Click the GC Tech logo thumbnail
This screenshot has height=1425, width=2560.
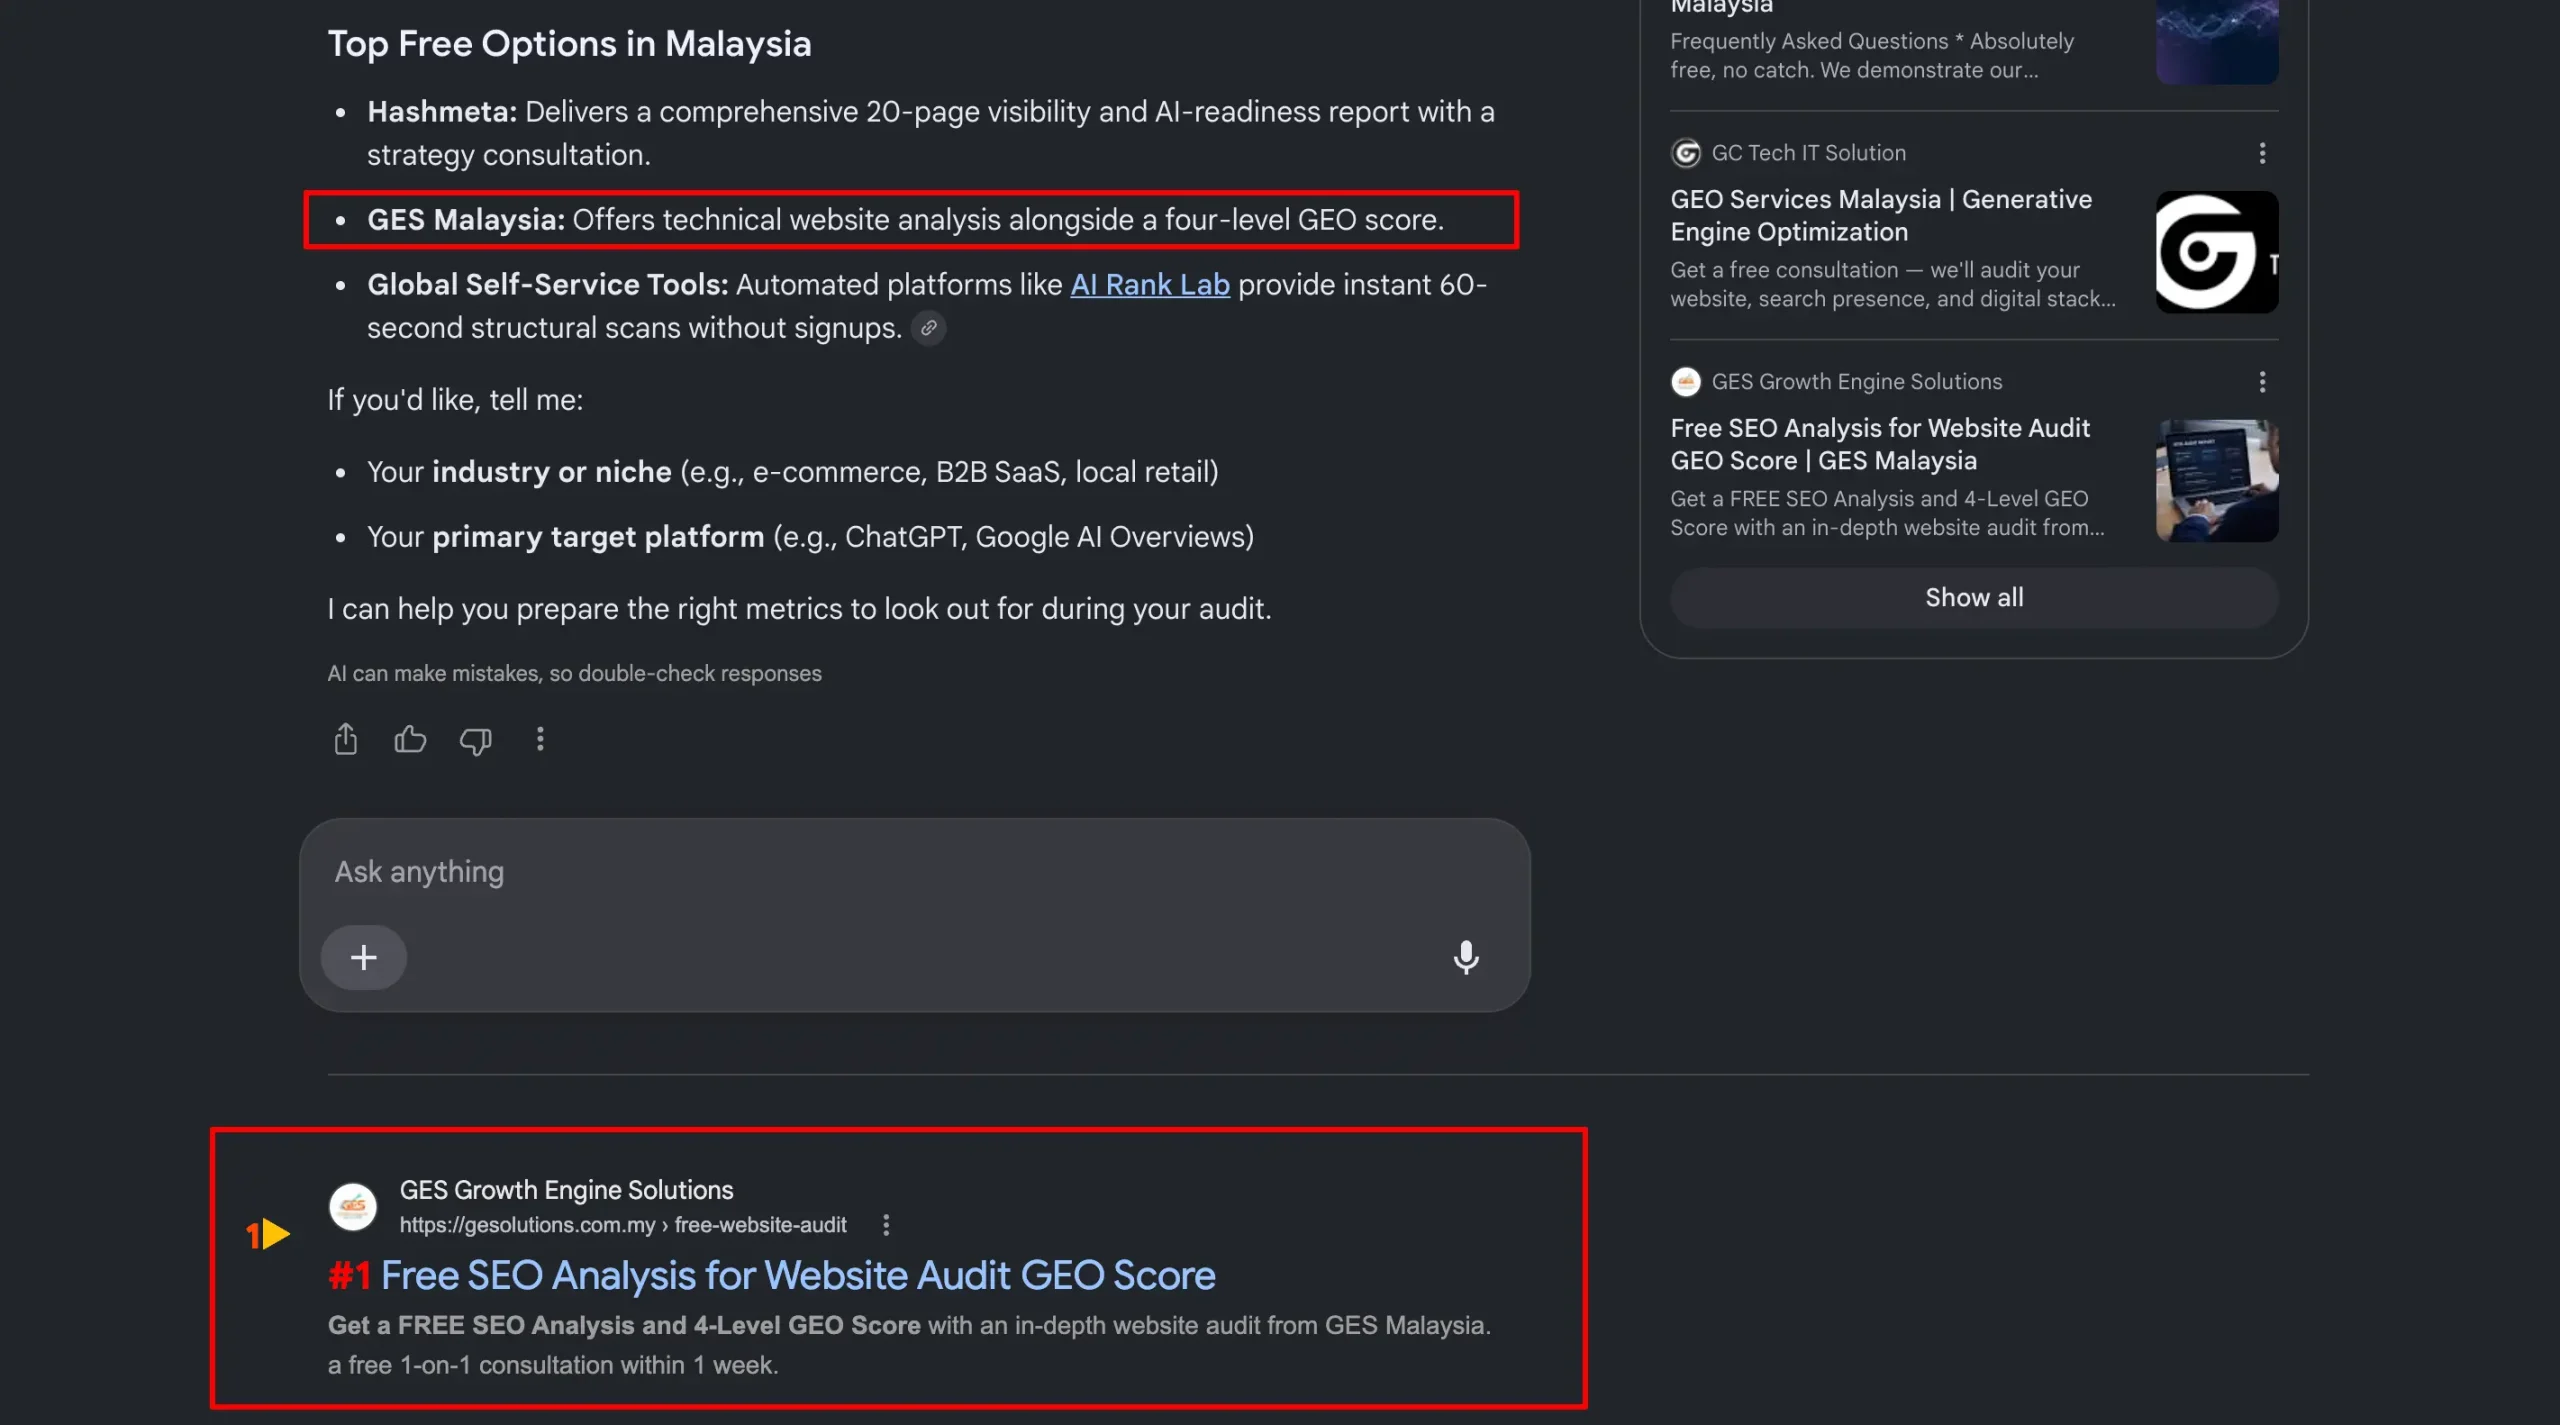[x=2217, y=252]
